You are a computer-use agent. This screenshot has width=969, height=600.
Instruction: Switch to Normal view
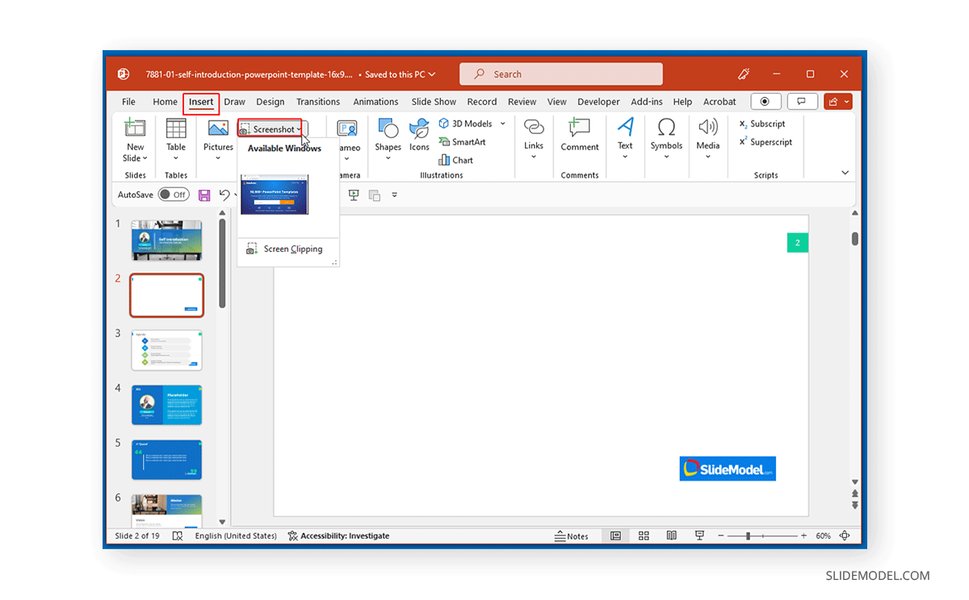616,536
